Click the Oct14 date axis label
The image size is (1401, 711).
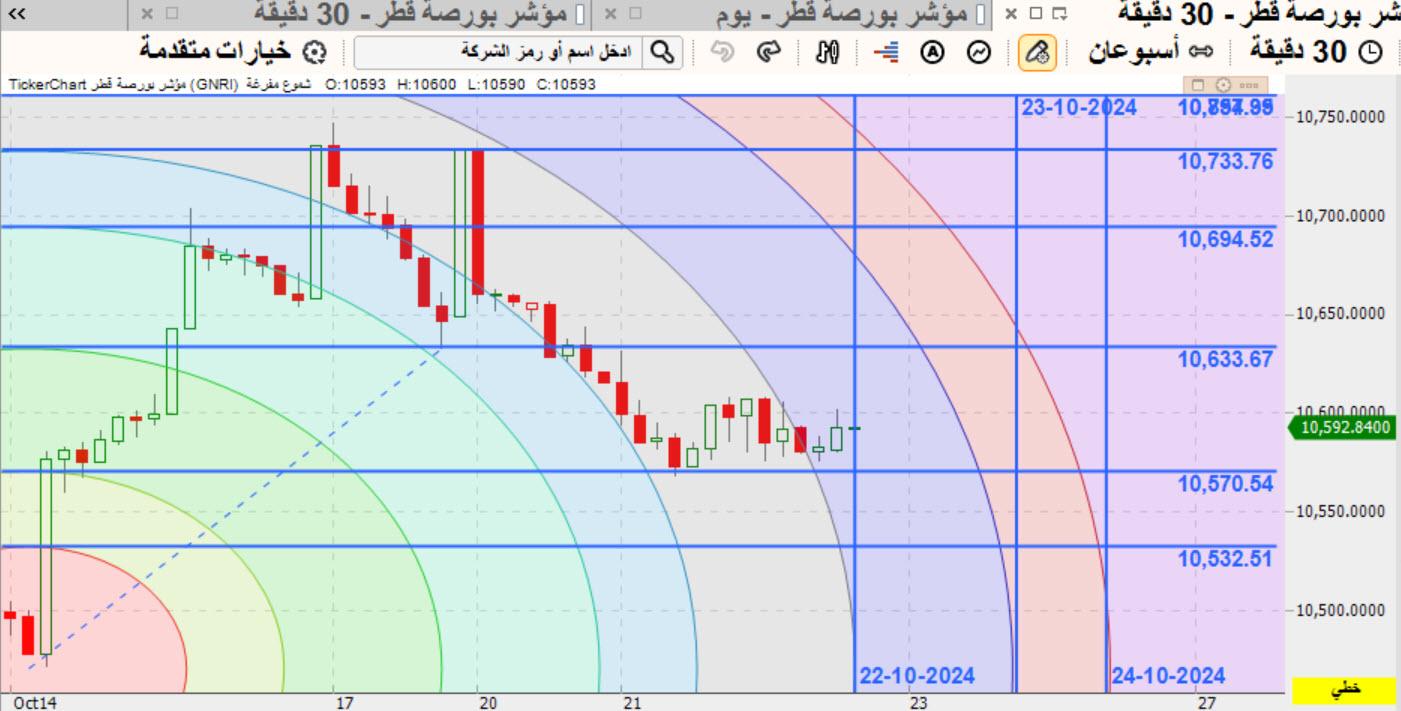tap(35, 703)
